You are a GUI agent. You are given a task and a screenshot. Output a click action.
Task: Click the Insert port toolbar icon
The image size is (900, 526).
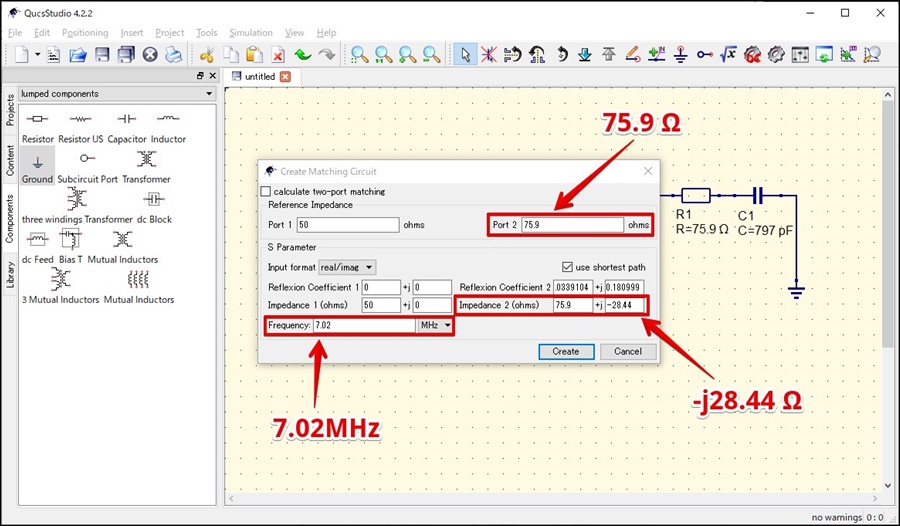click(x=705, y=55)
